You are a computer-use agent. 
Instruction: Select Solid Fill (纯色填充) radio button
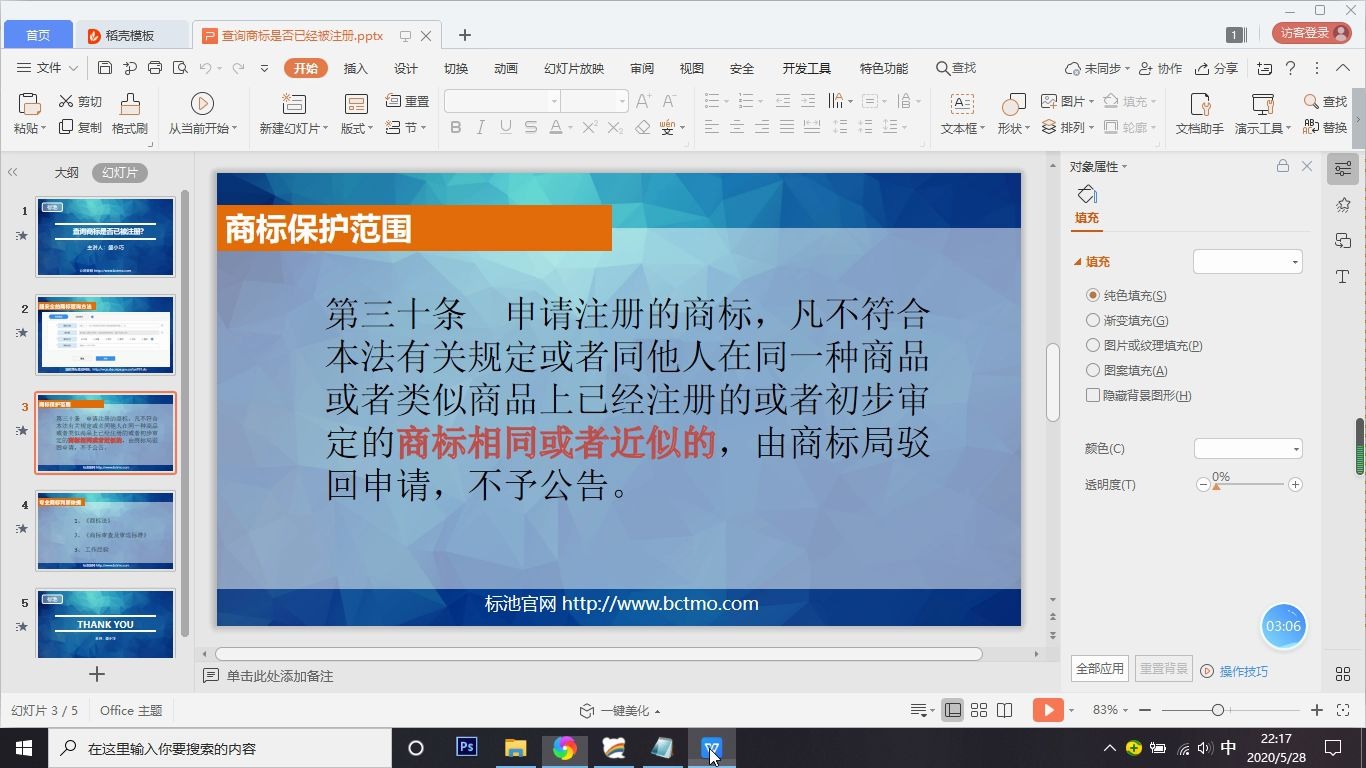tap(1093, 295)
